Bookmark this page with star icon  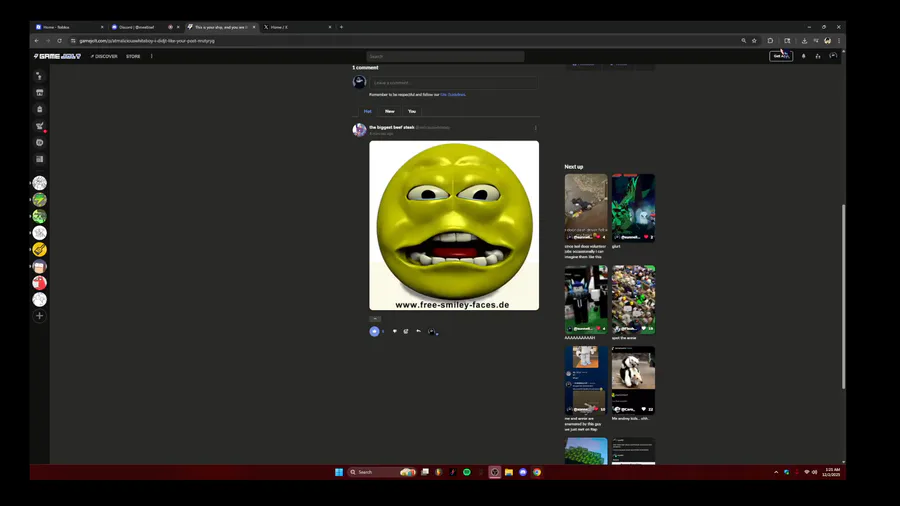(x=754, y=41)
